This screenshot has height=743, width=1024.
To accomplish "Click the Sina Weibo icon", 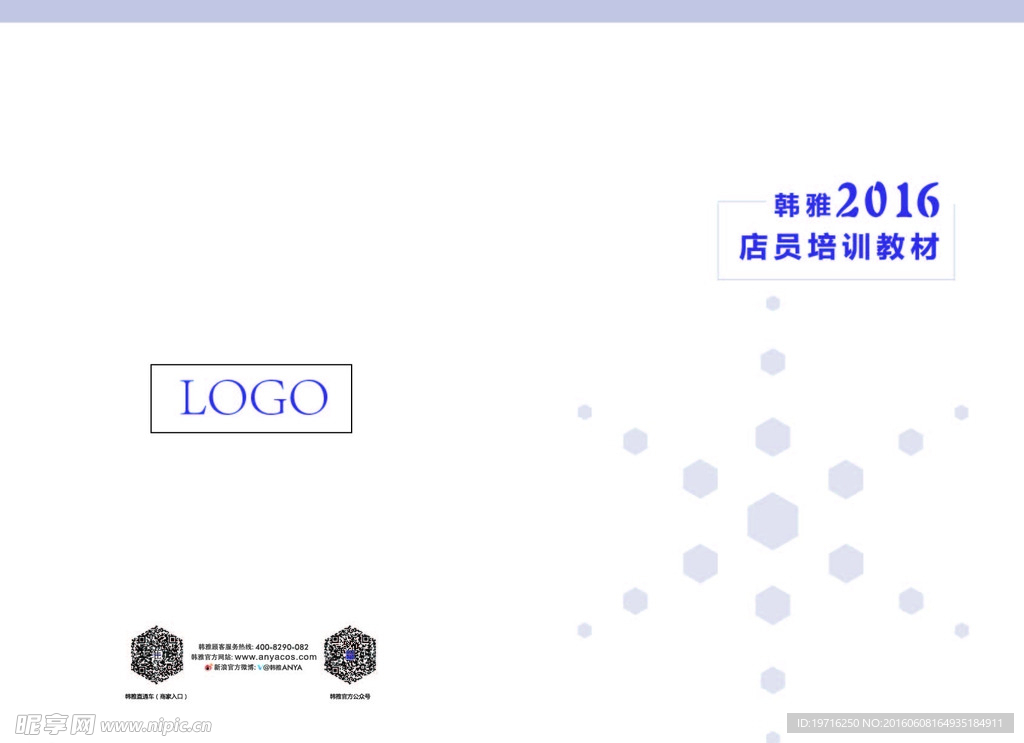I will [207, 666].
